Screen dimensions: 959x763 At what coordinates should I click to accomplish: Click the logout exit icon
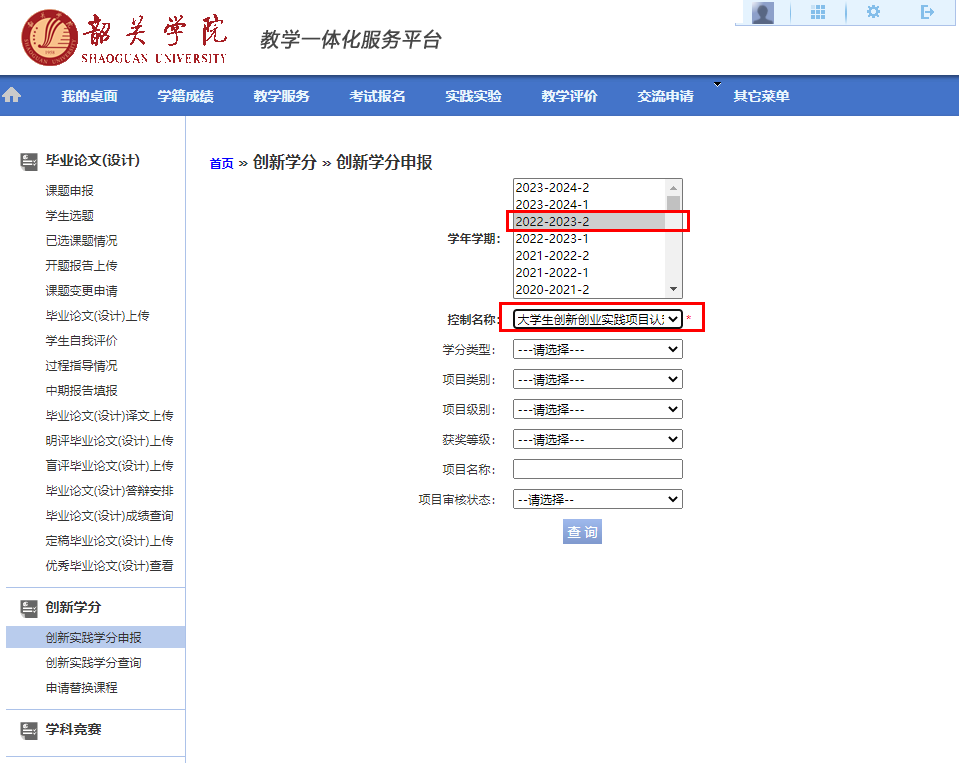(927, 12)
